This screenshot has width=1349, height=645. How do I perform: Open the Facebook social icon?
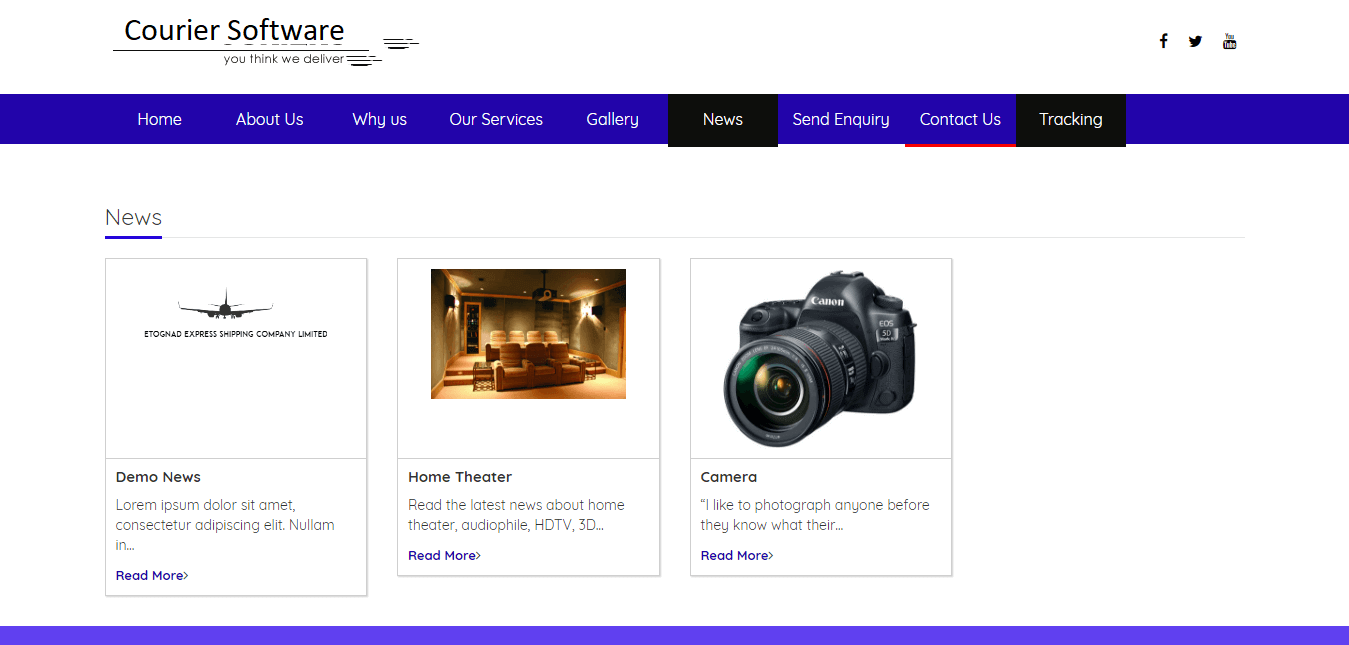click(x=1163, y=41)
